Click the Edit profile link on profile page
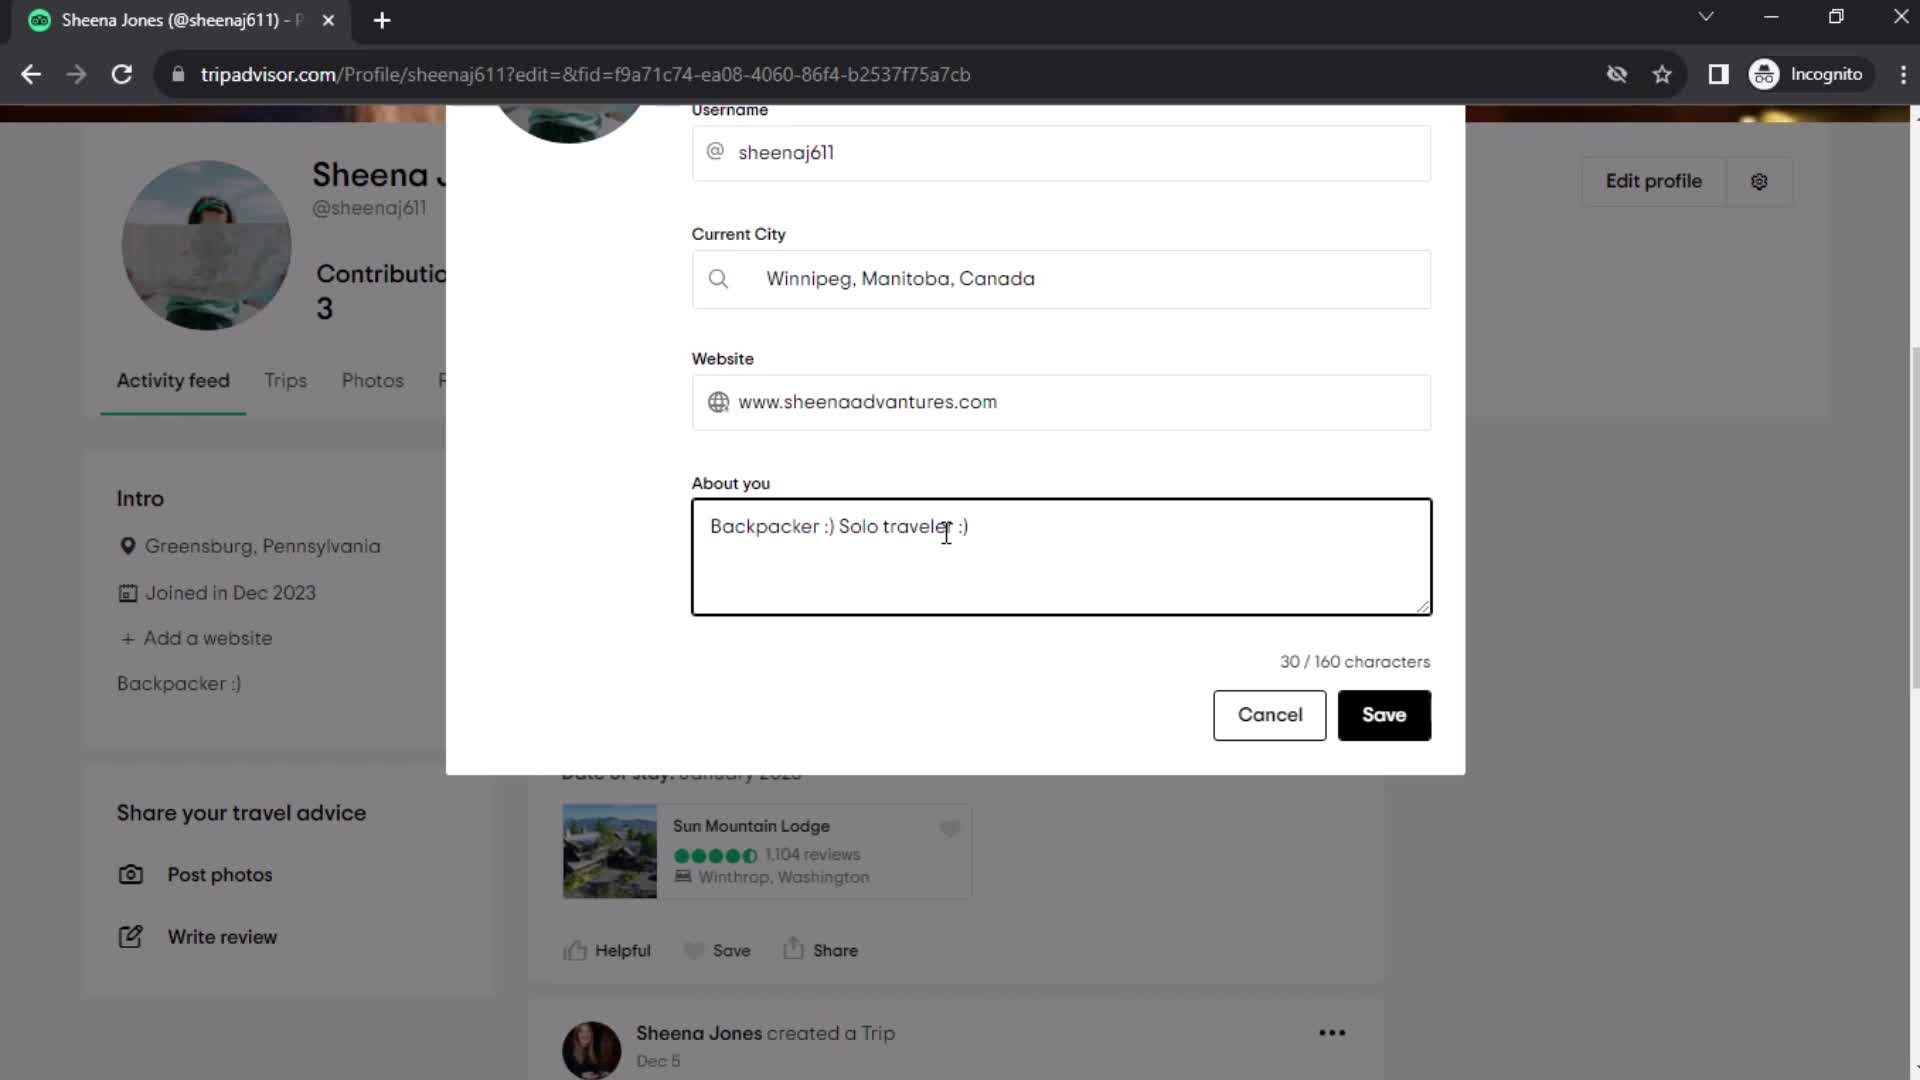 click(1654, 181)
